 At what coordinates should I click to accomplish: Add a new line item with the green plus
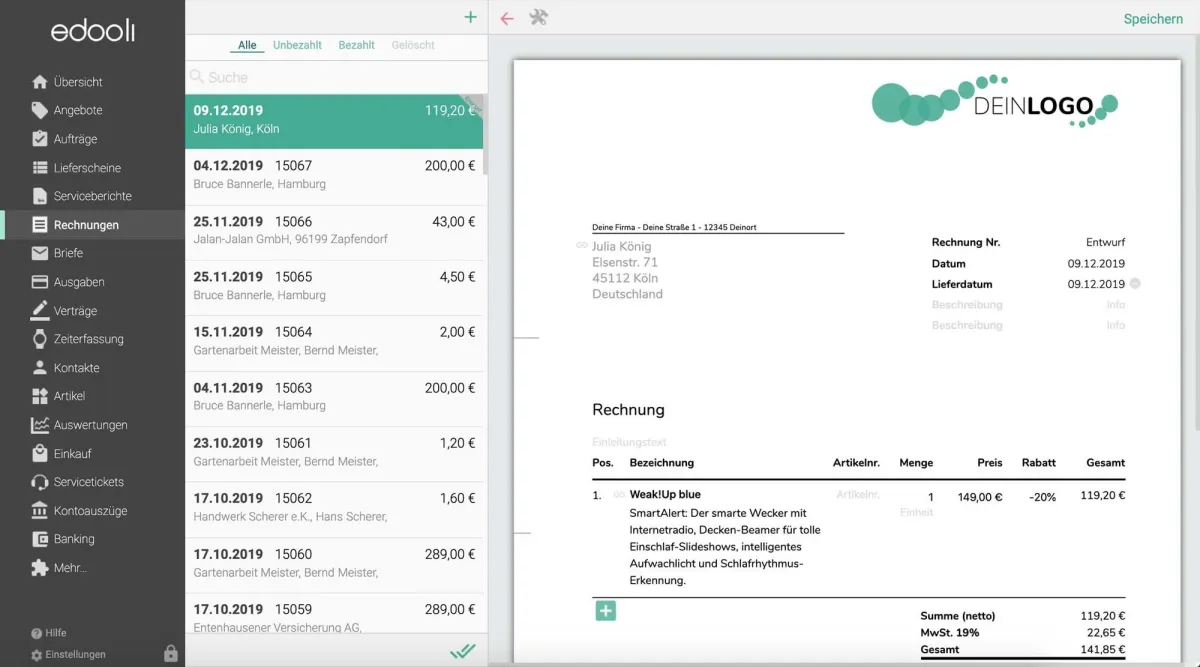pyautogui.click(x=604, y=610)
